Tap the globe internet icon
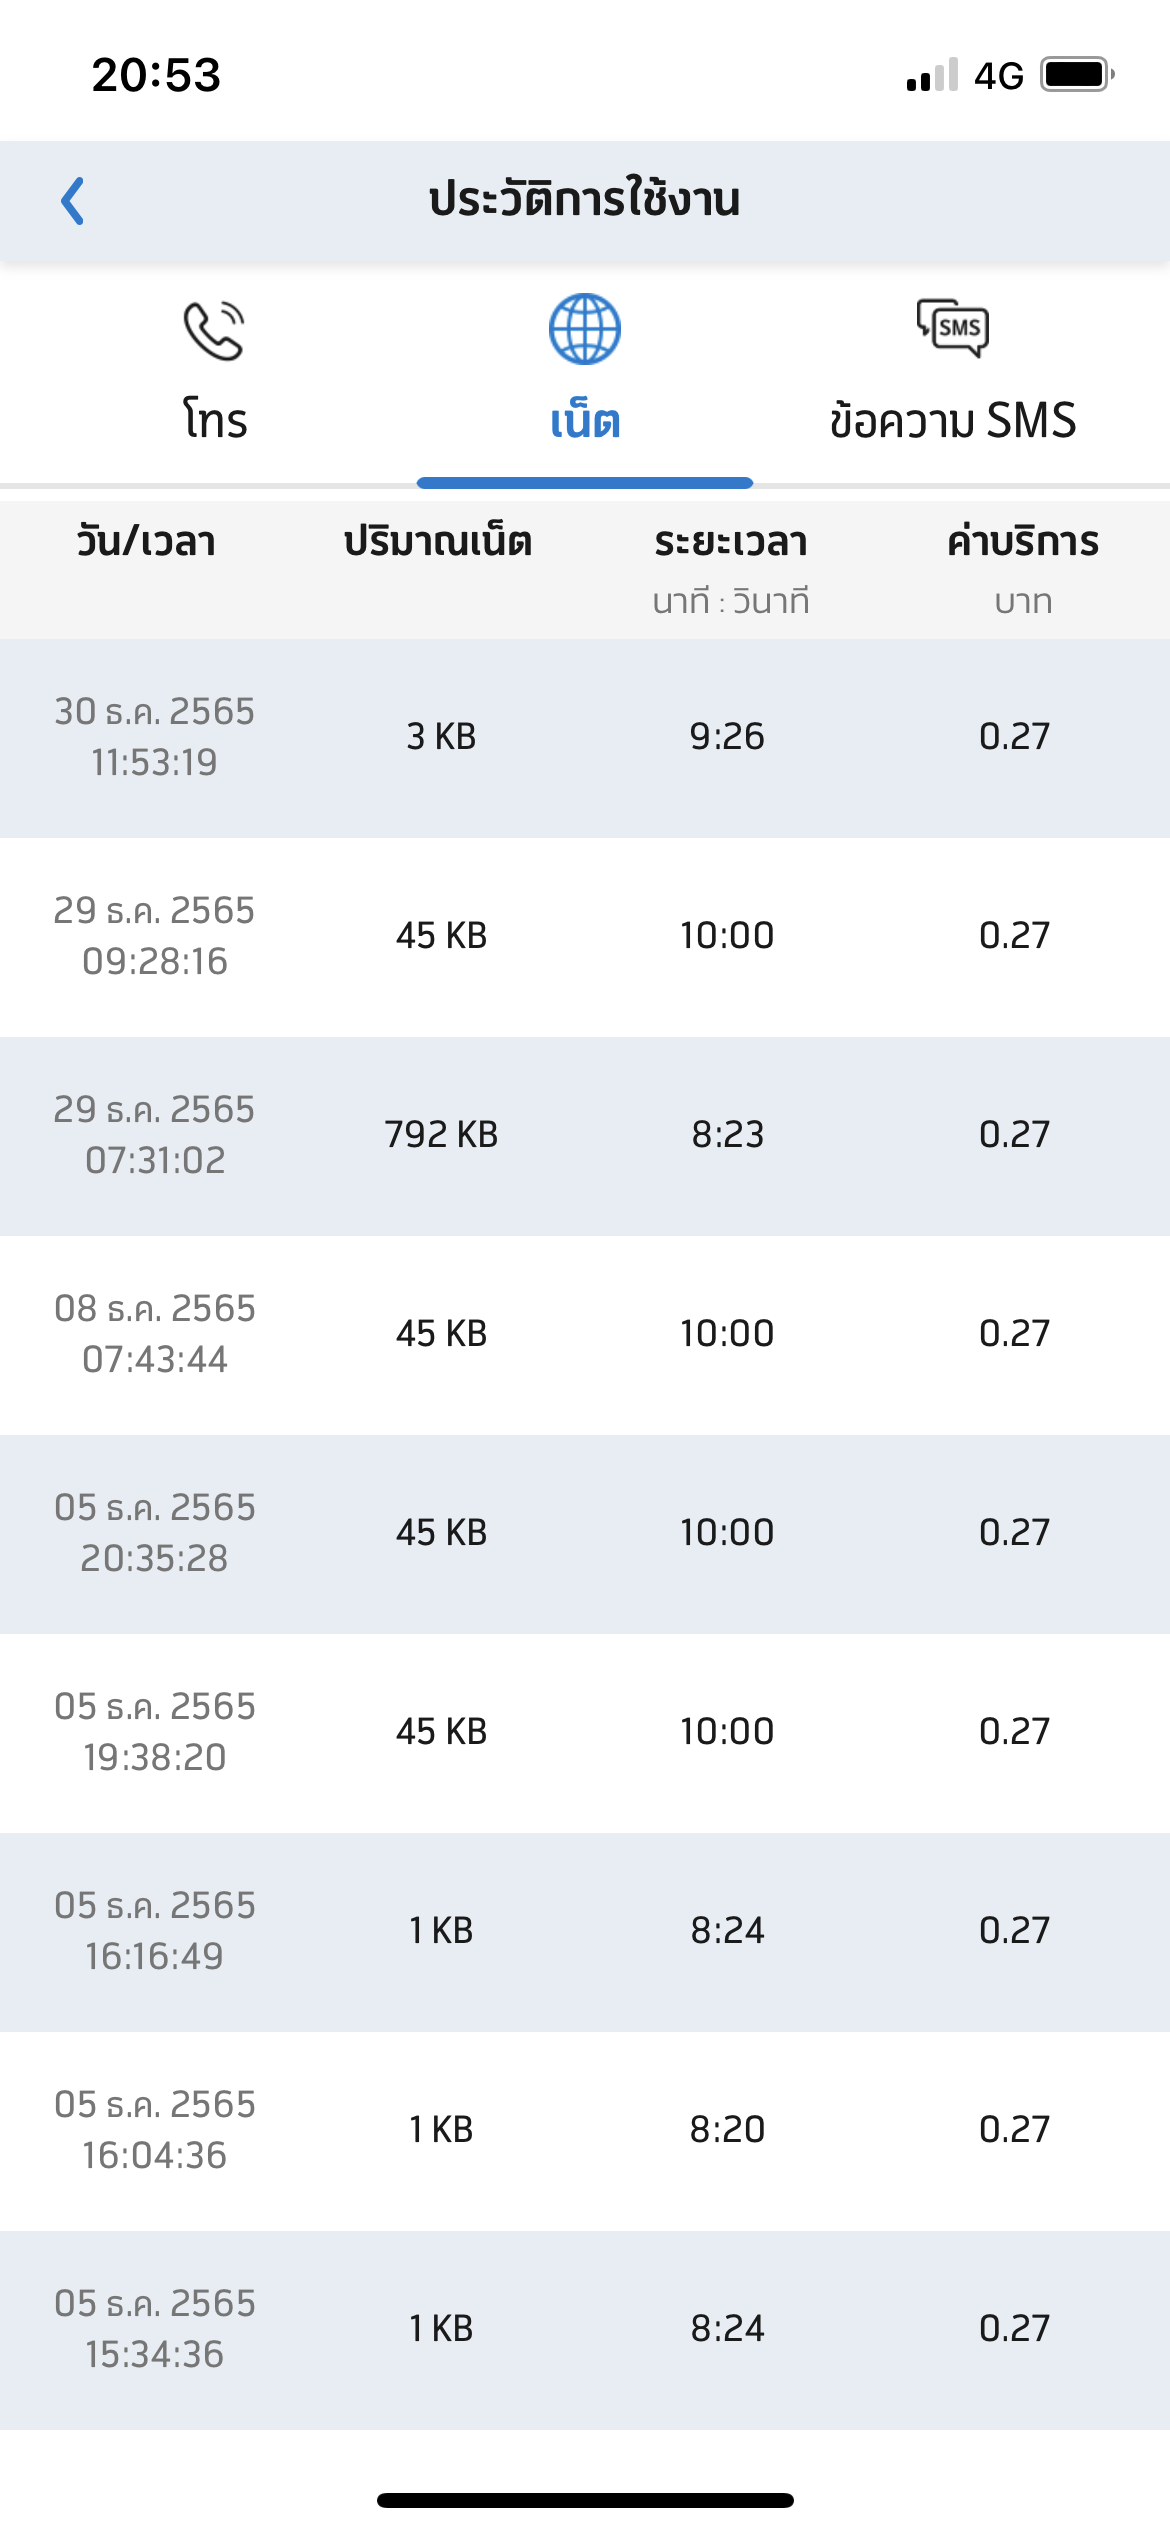Viewport: 1170px width, 2532px height. (x=584, y=329)
